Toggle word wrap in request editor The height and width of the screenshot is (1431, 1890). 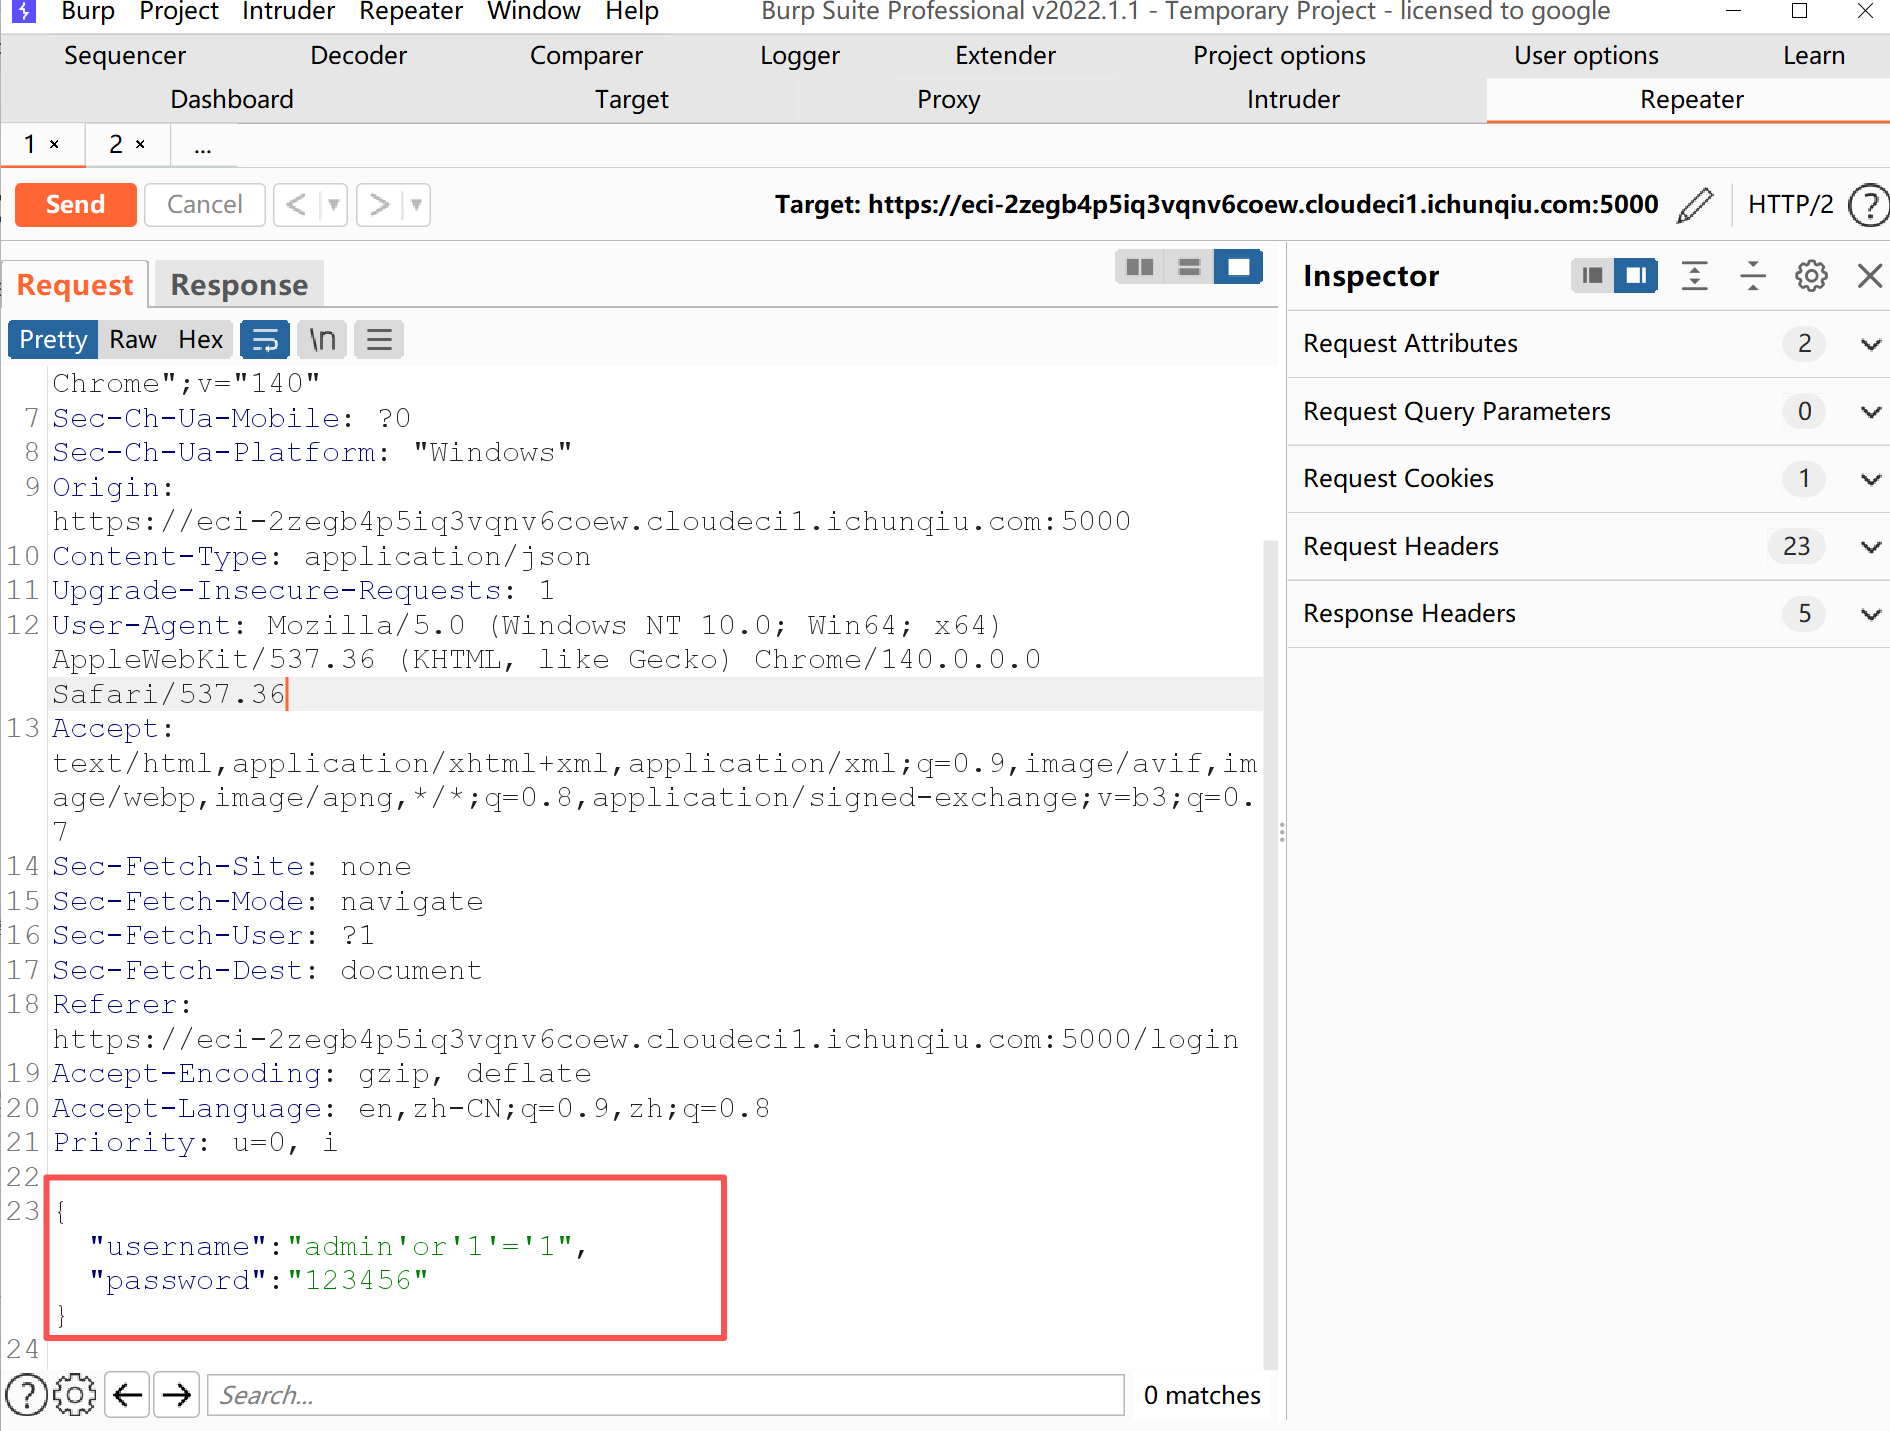tap(265, 340)
